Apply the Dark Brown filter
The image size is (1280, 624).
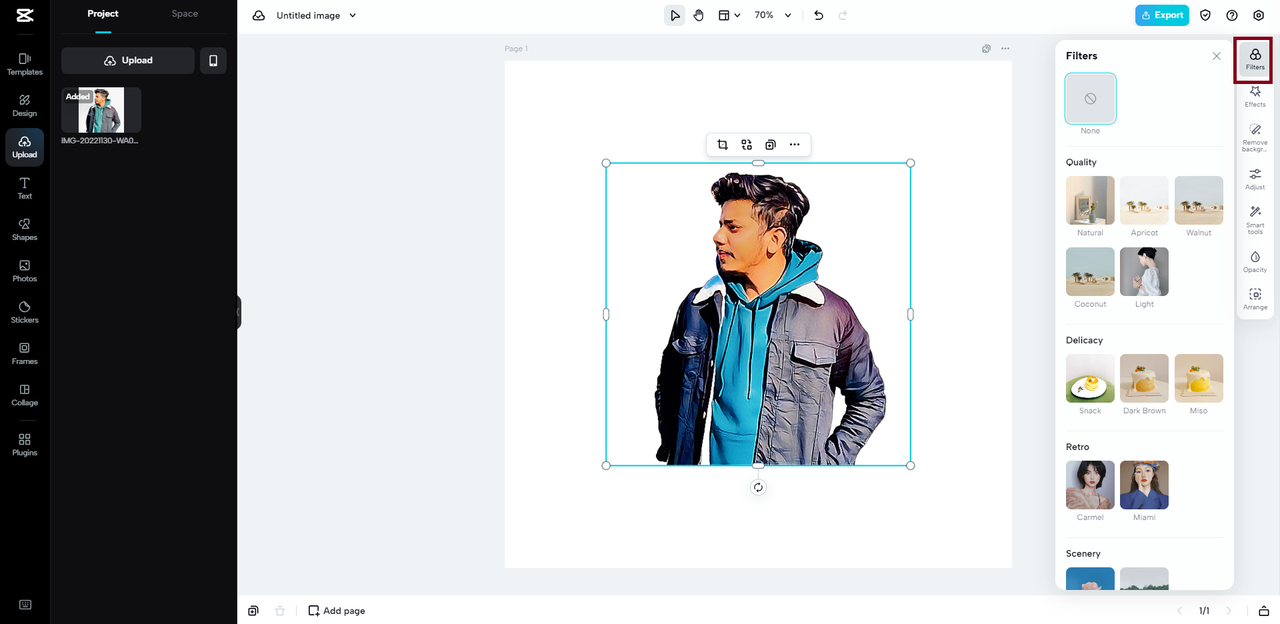click(x=1144, y=378)
